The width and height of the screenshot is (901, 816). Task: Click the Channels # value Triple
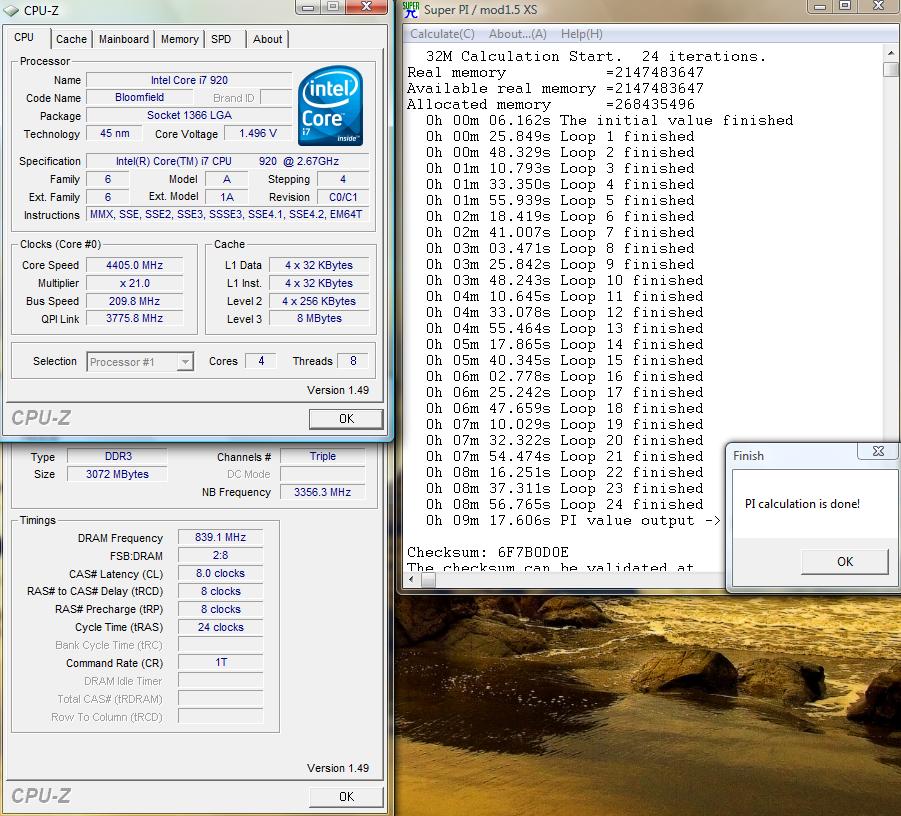tap(322, 456)
